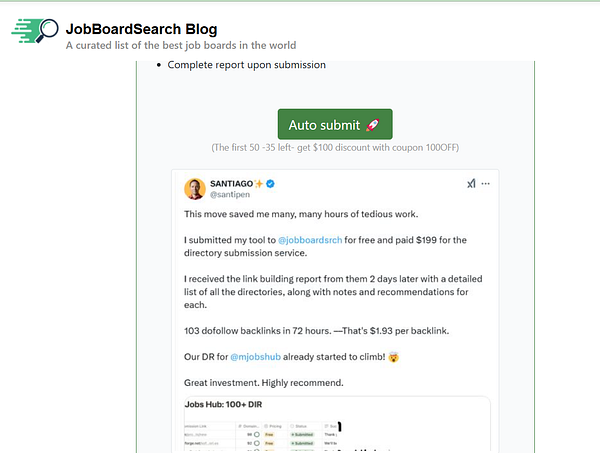Viewport: 600px width, 453px height.
Task: Click the SANTIAGO display name
Action: (x=234, y=184)
